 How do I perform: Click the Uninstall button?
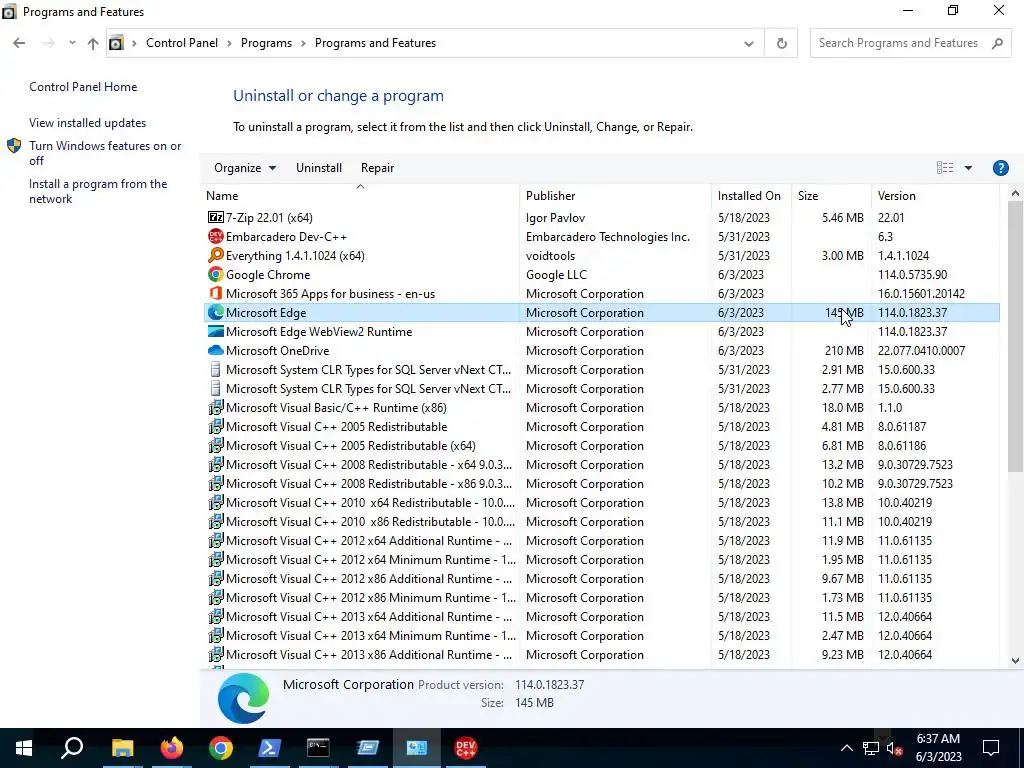click(319, 168)
